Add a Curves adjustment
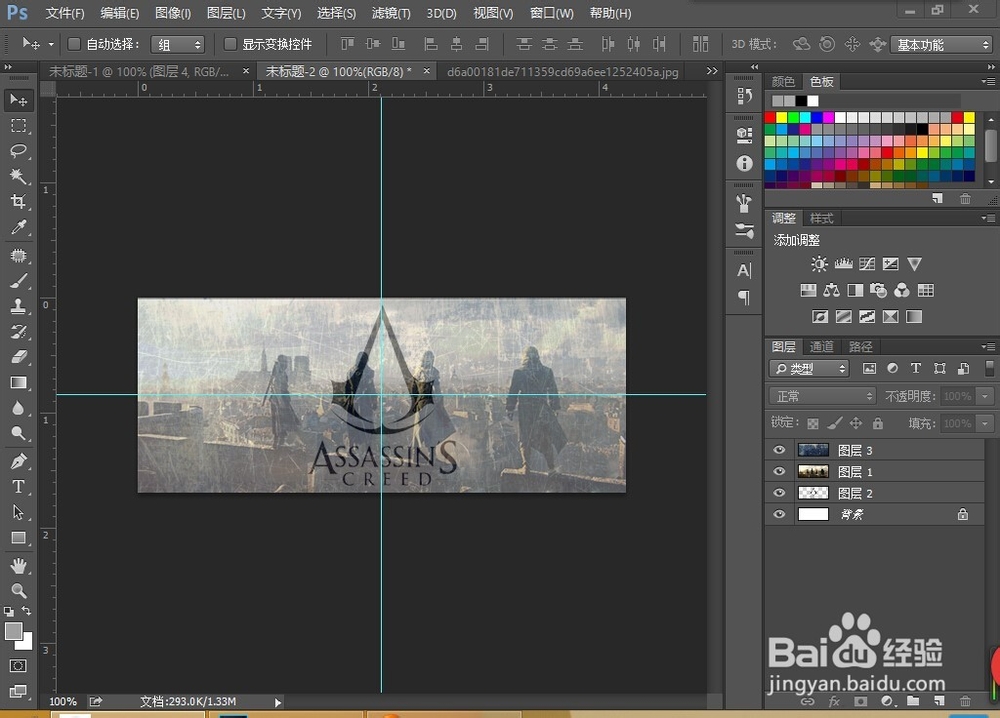This screenshot has height=718, width=1000. point(867,264)
